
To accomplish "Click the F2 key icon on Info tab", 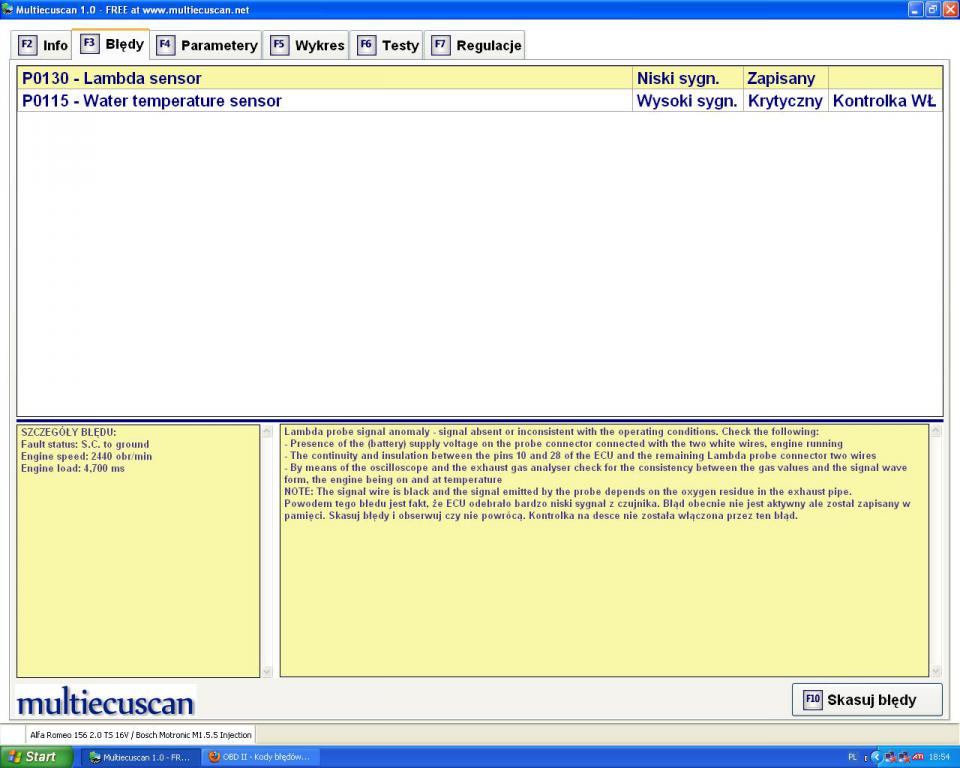I will tap(27, 45).
